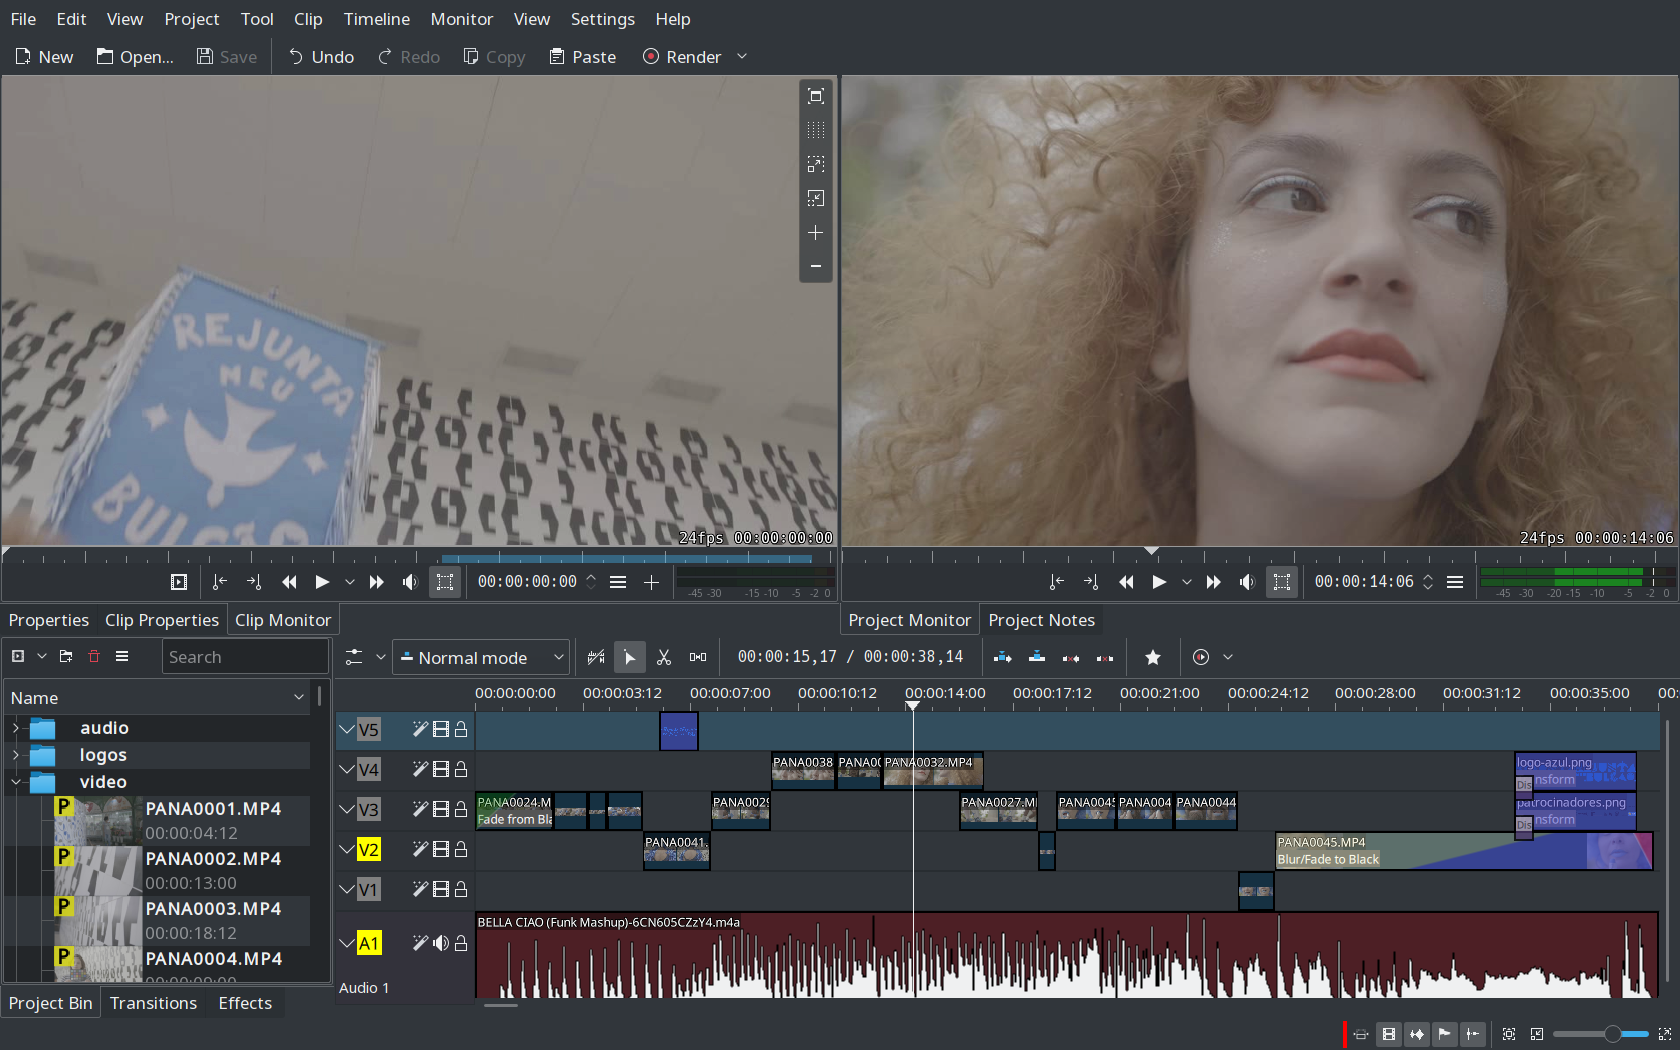Toggle the lock on track V5

click(x=461, y=729)
